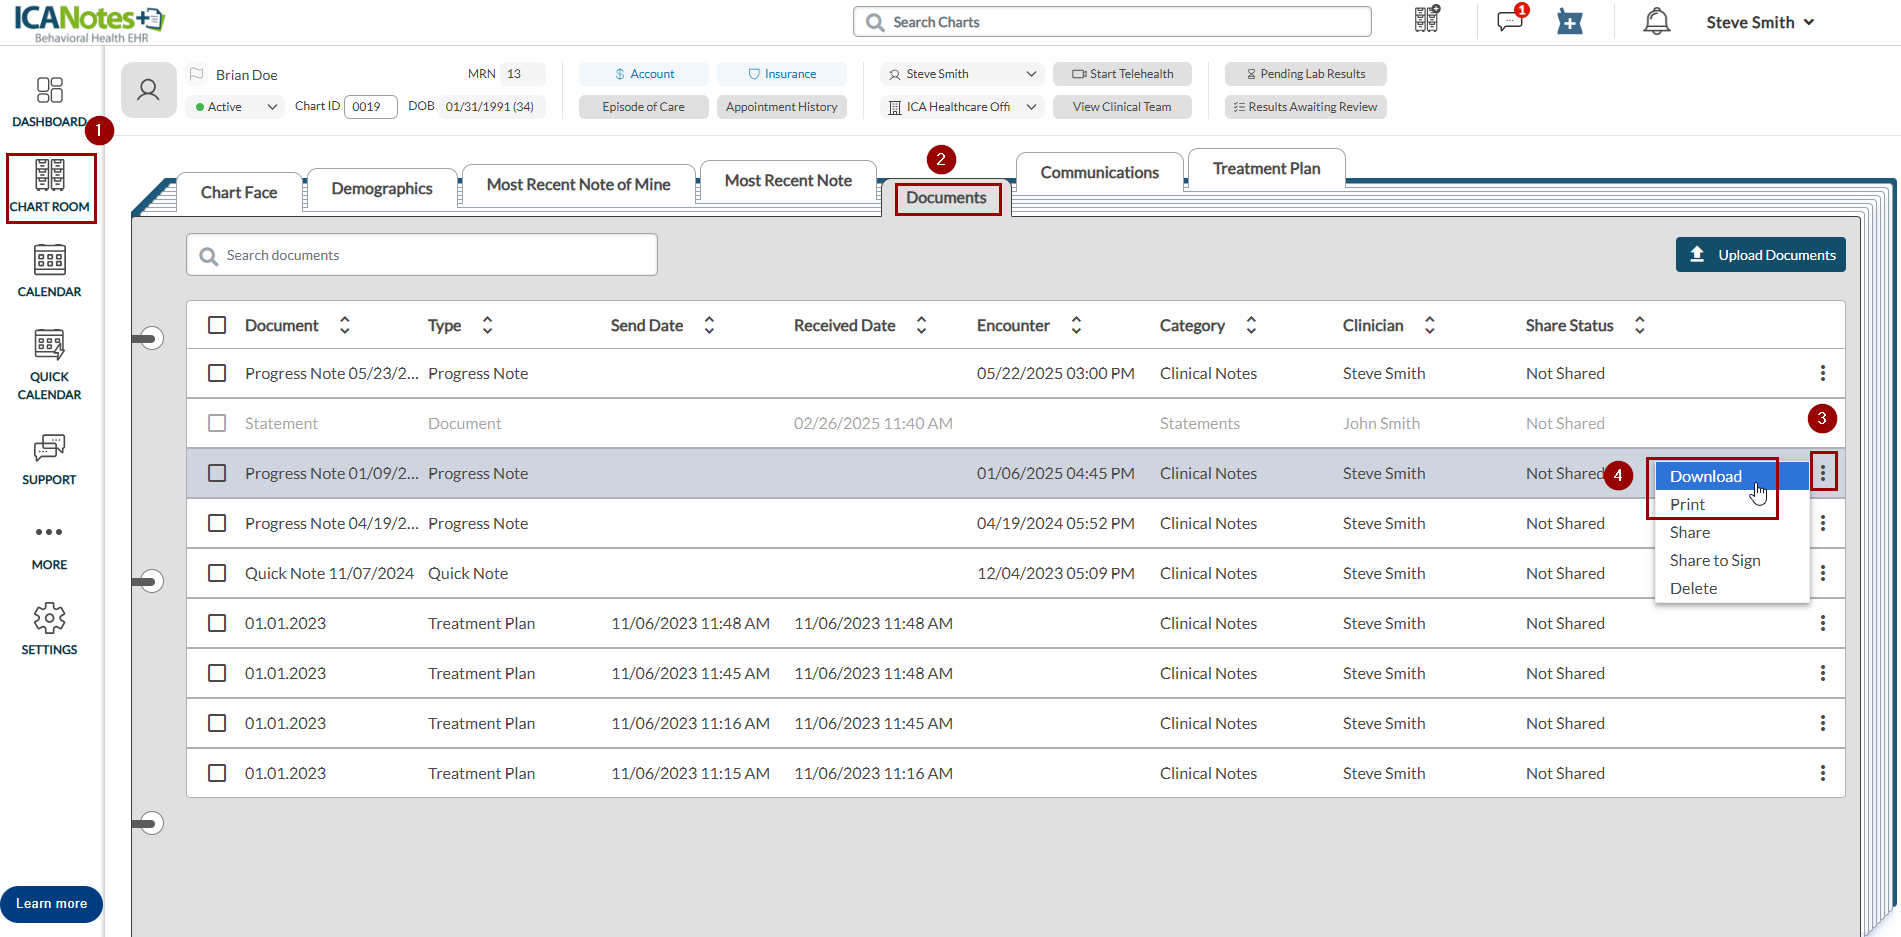Image resolution: width=1901 pixels, height=937 pixels.
Task: Check the Progress Note 05/23 row checkbox
Action: (217, 373)
